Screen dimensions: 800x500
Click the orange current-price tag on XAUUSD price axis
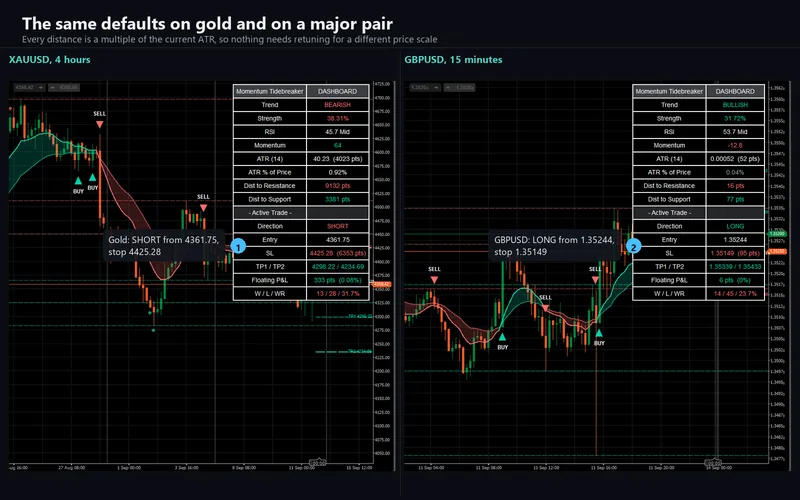point(381,284)
